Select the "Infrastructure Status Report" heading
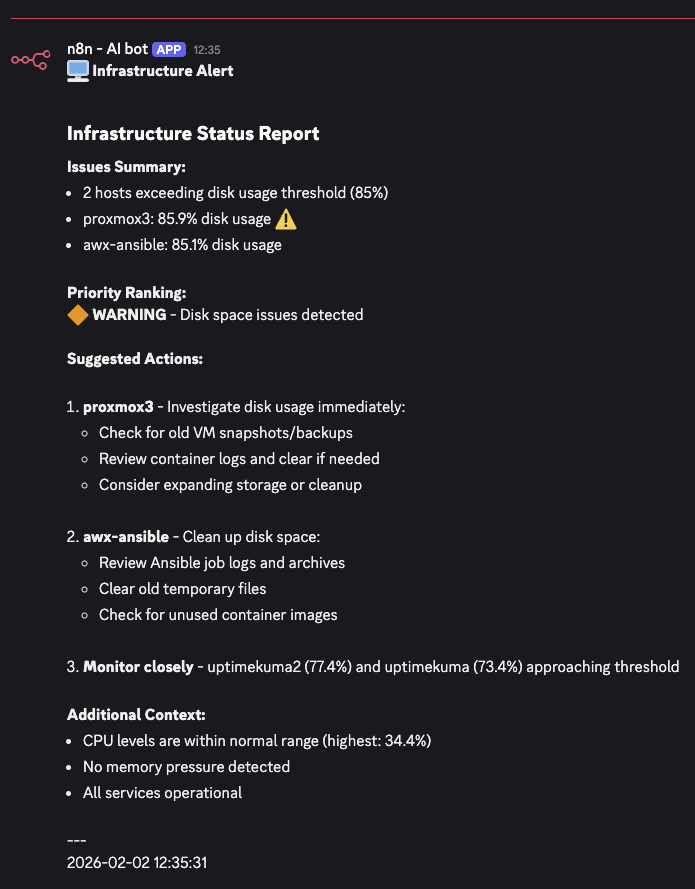Image resolution: width=695 pixels, height=889 pixels. [193, 133]
